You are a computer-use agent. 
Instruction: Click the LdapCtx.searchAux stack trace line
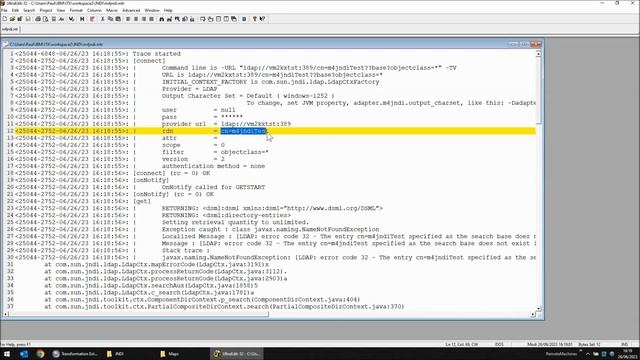(151, 285)
